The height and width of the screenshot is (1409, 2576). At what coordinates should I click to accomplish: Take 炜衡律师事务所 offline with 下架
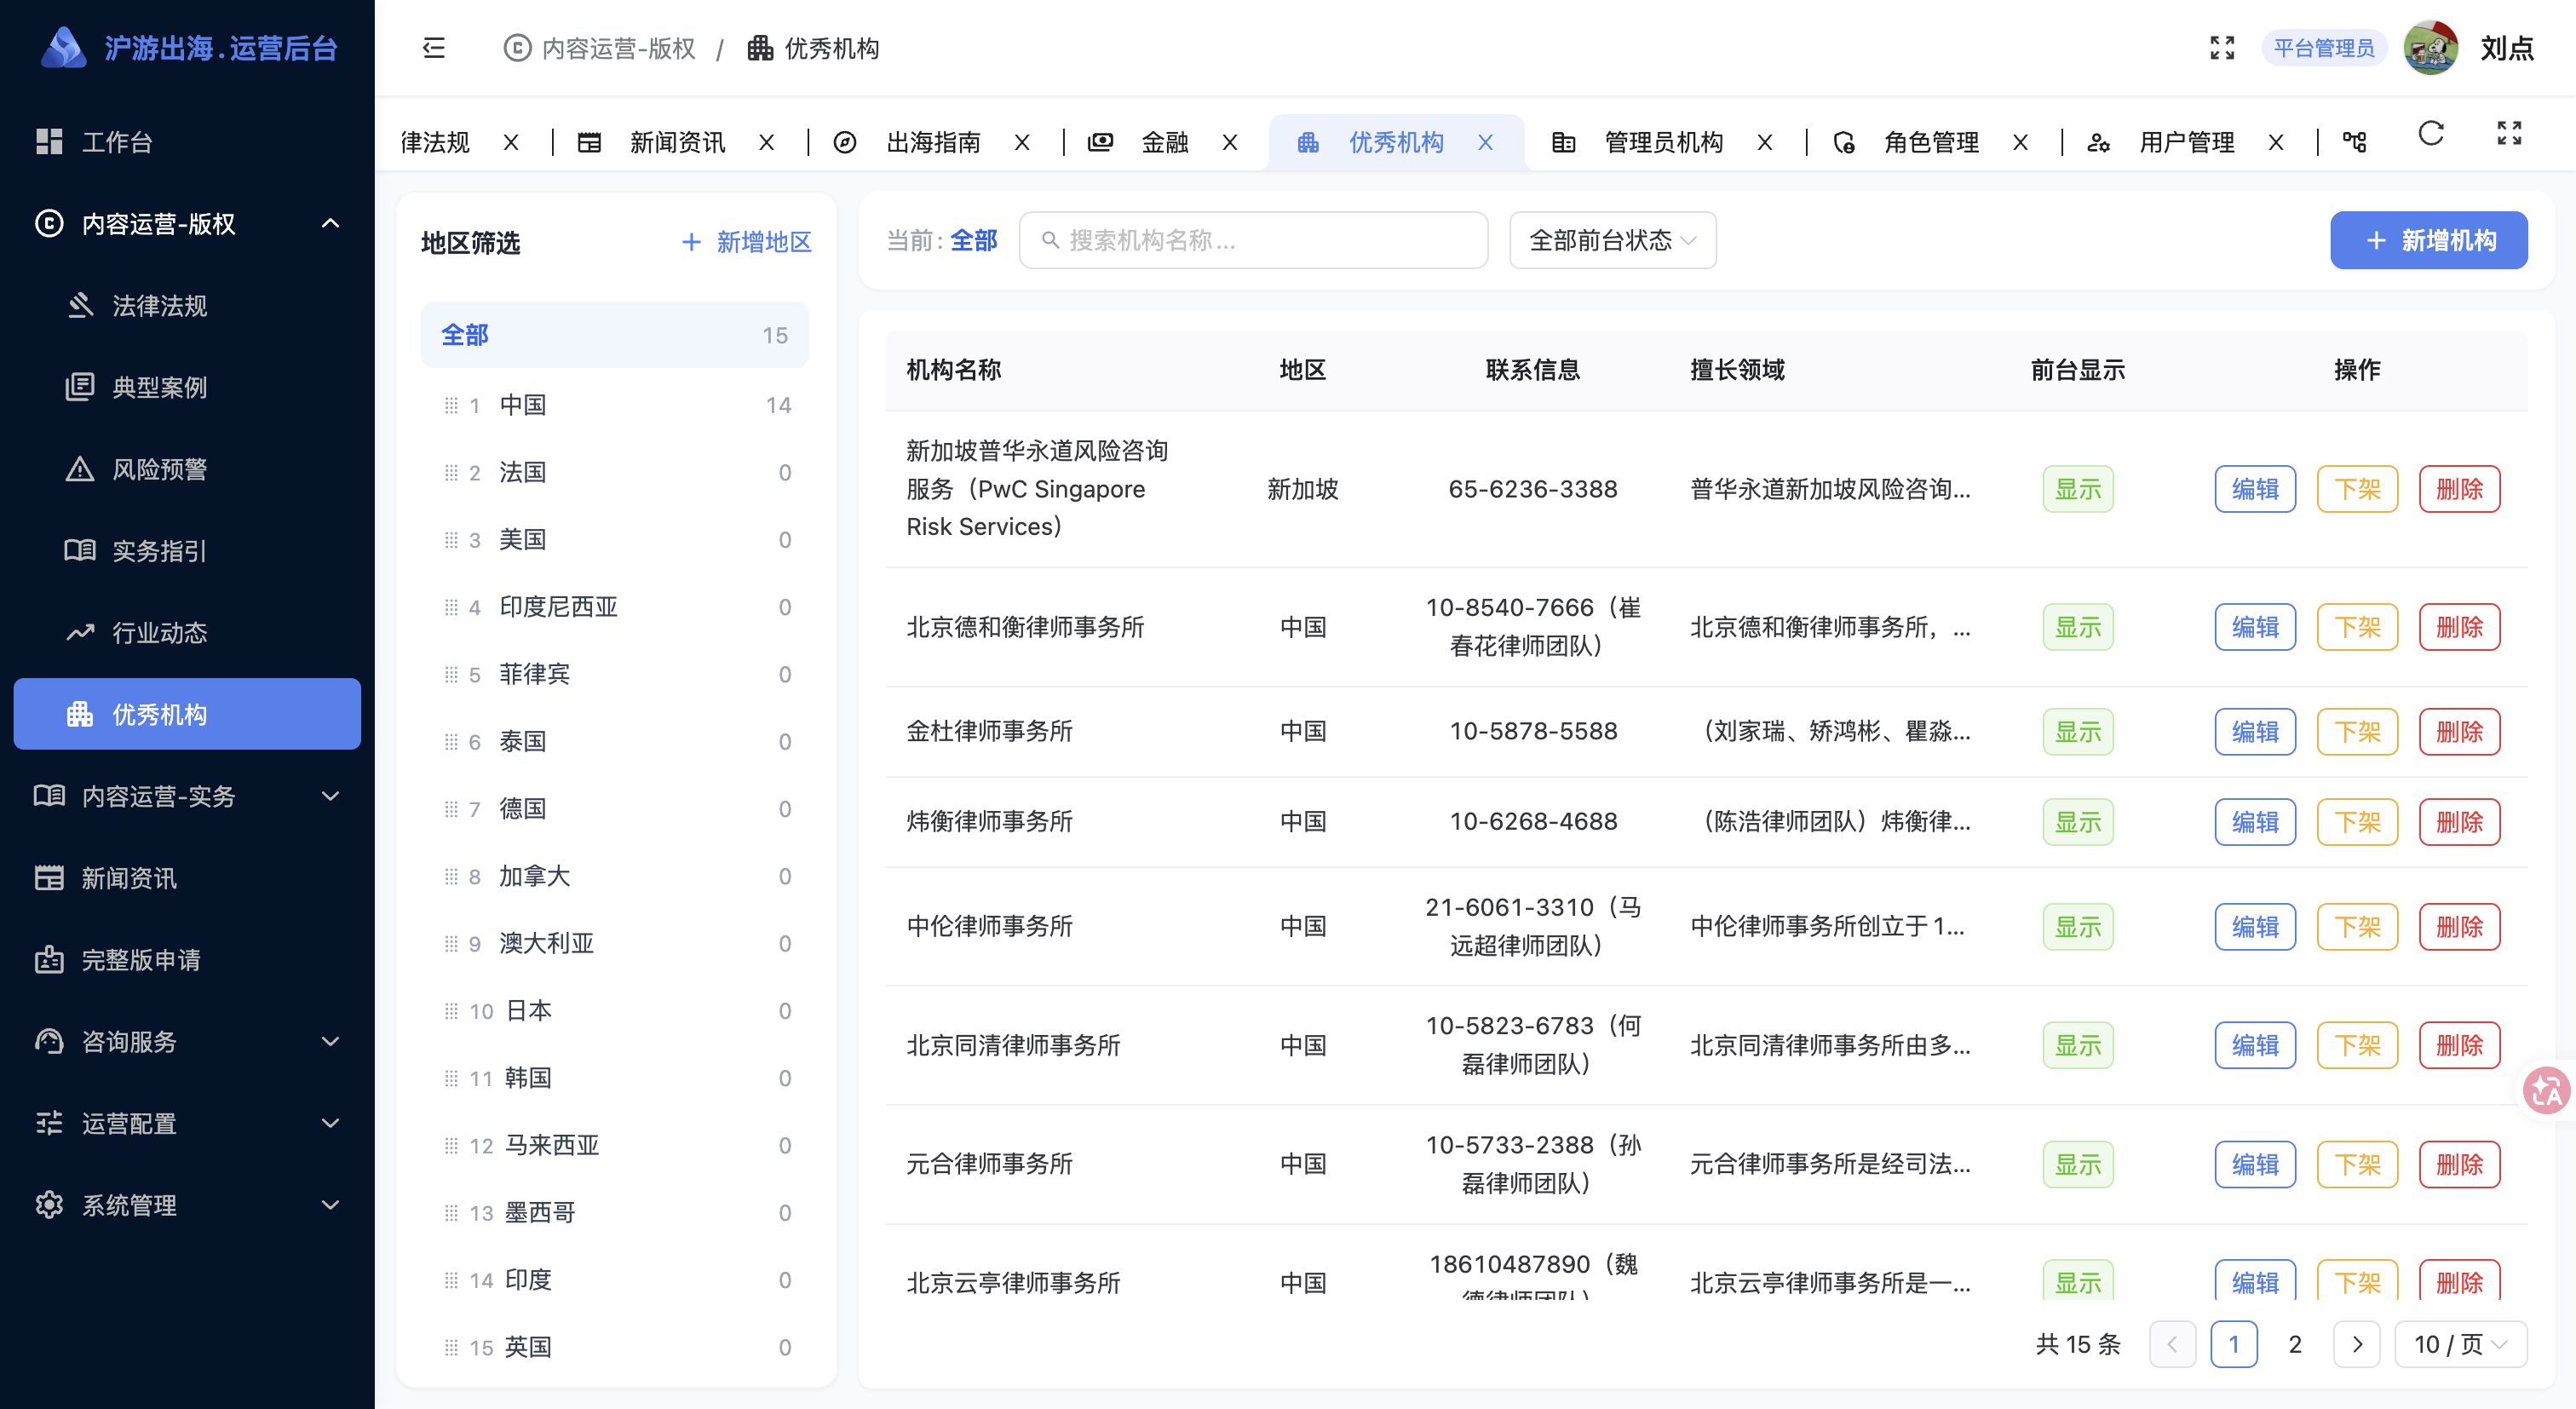(2357, 822)
